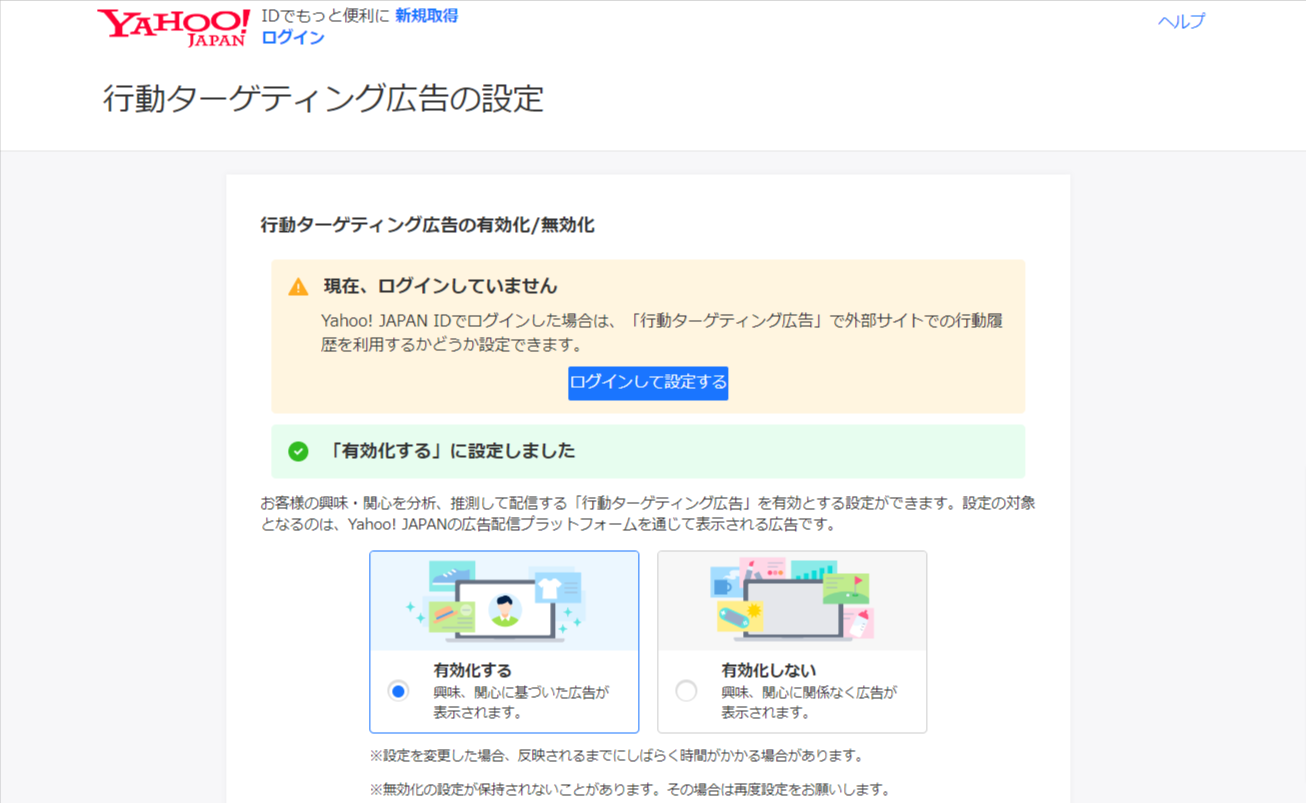The image size is (1306, 803).
Task: Click the 有効化する option title text
Action: [473, 670]
